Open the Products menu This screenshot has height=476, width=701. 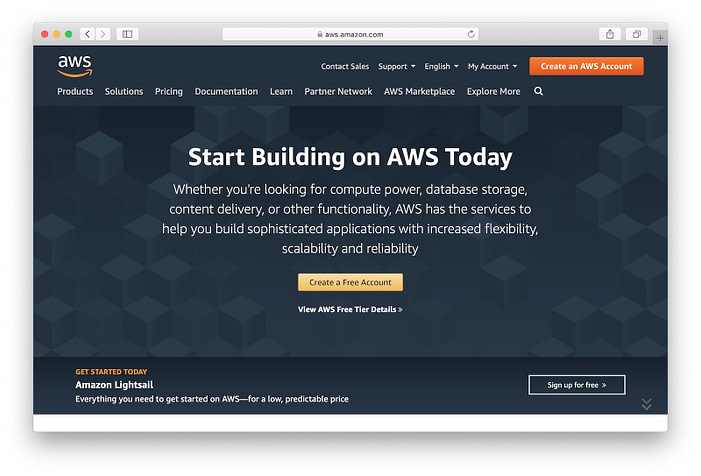tap(75, 91)
